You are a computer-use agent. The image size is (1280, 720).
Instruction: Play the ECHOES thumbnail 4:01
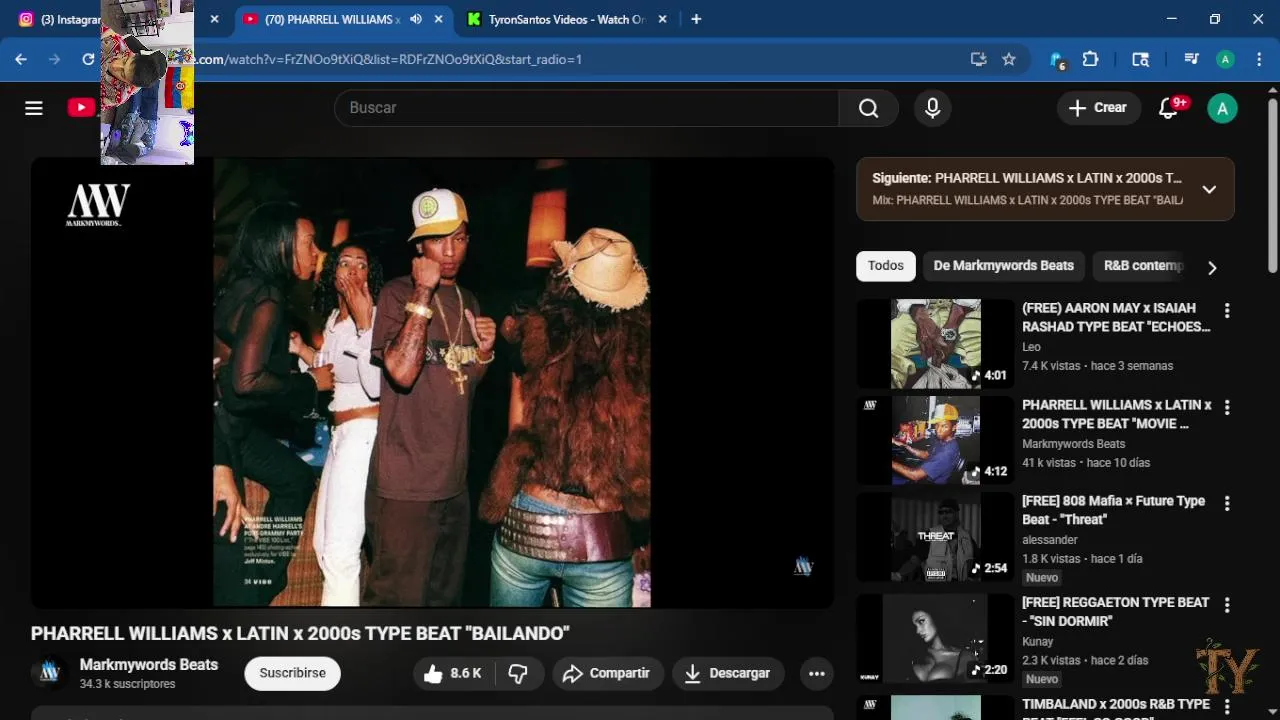tap(936, 344)
